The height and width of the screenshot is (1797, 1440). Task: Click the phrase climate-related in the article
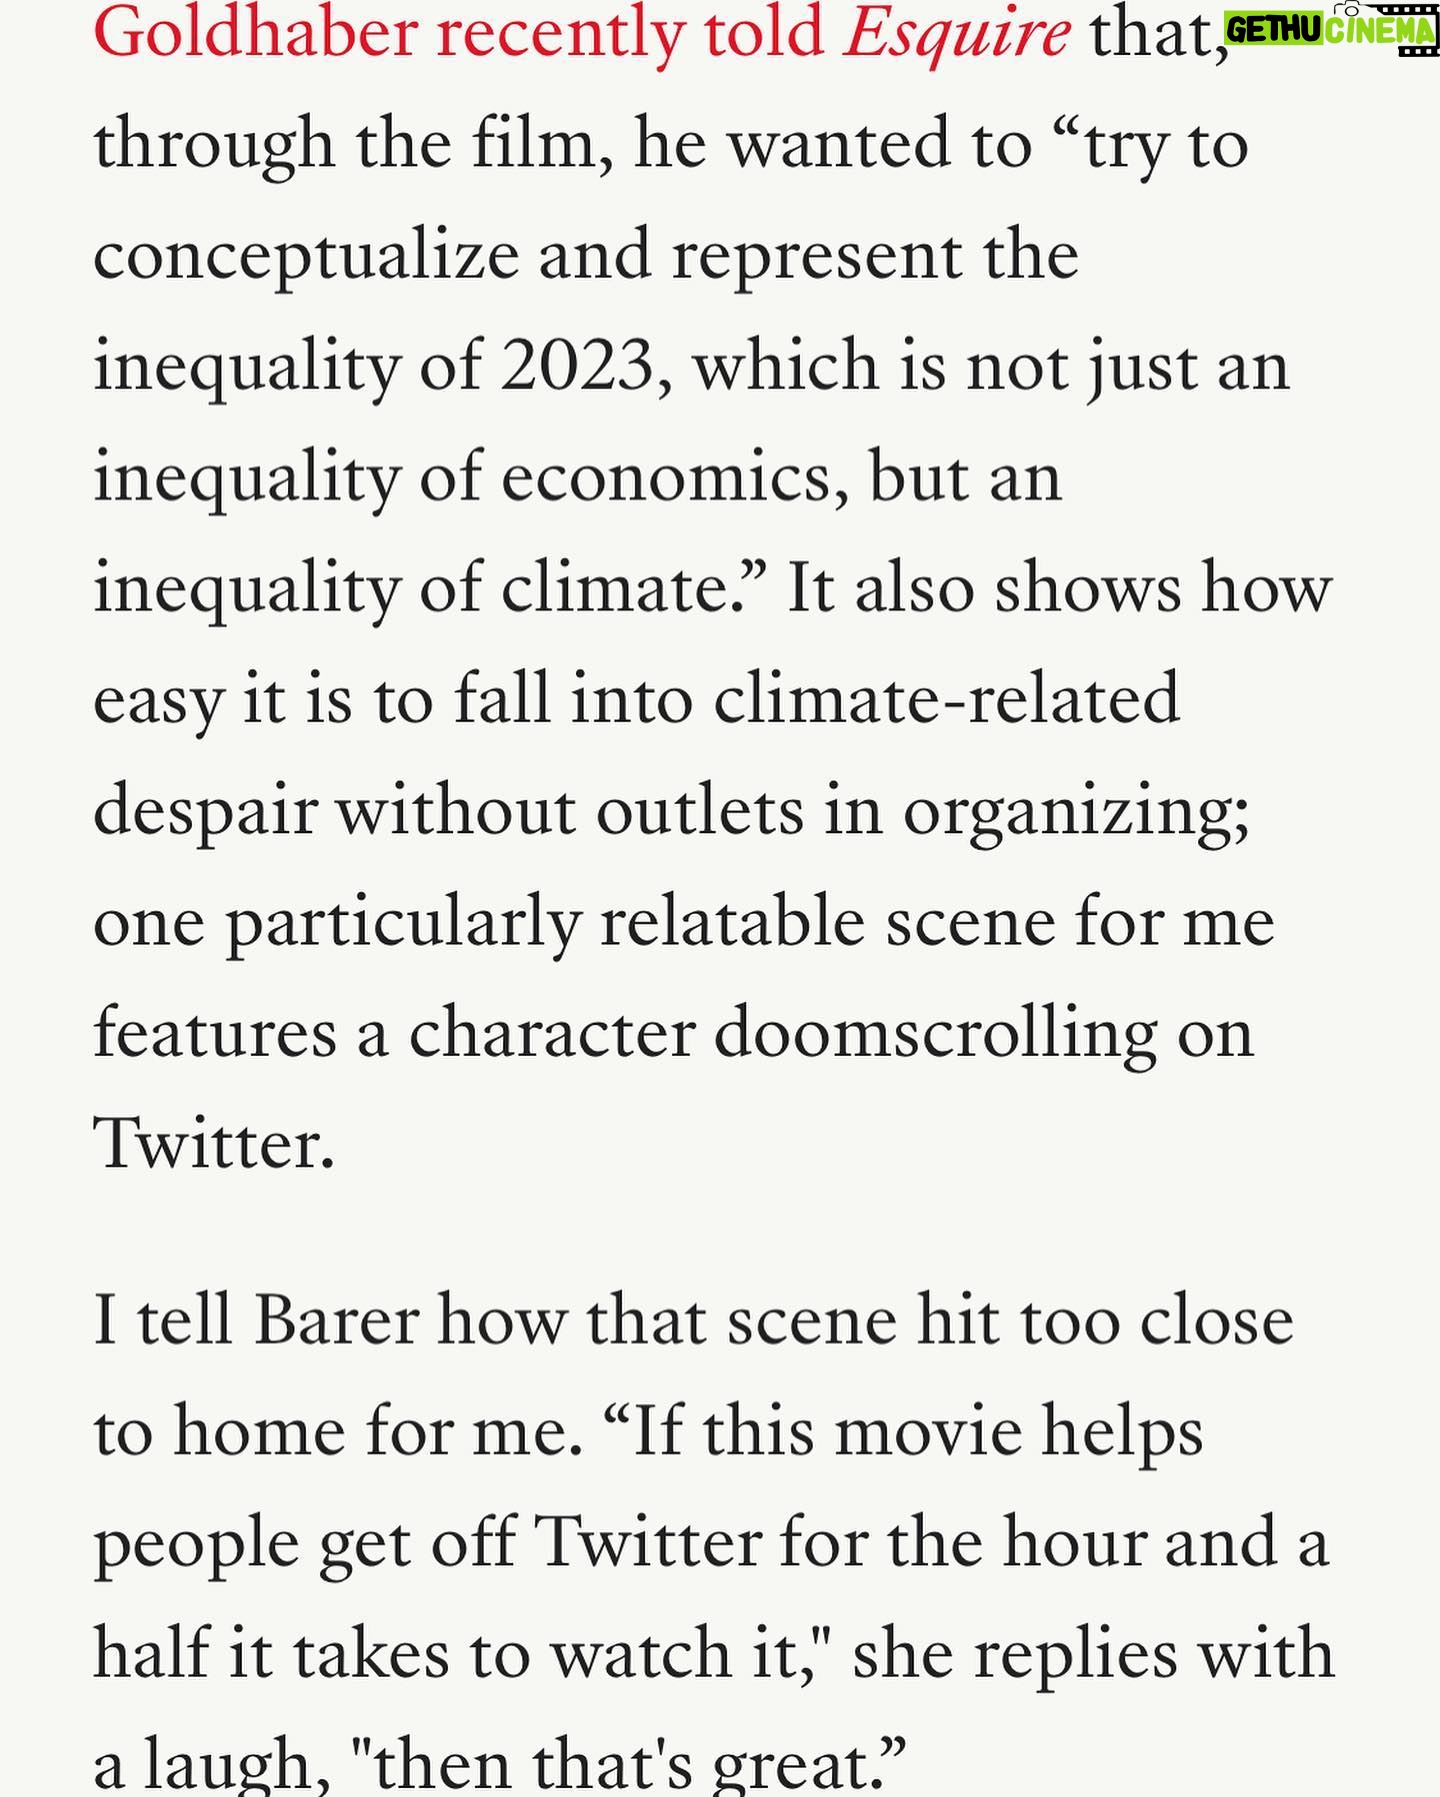pyautogui.click(x=946, y=699)
